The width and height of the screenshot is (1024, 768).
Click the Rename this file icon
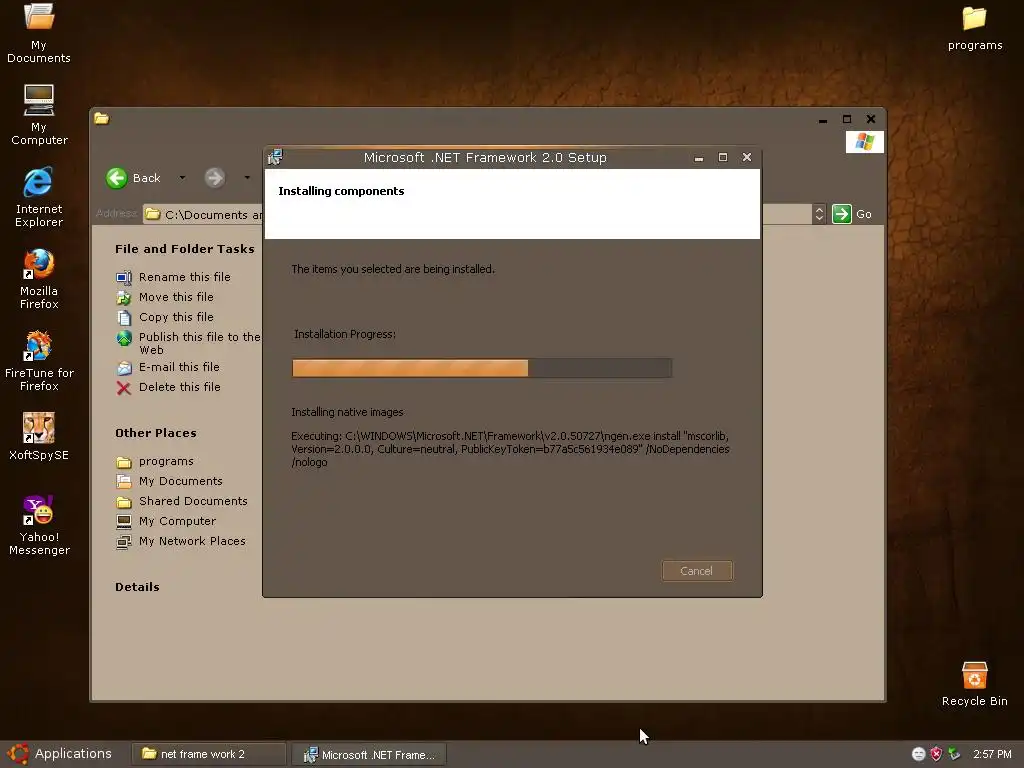click(123, 278)
